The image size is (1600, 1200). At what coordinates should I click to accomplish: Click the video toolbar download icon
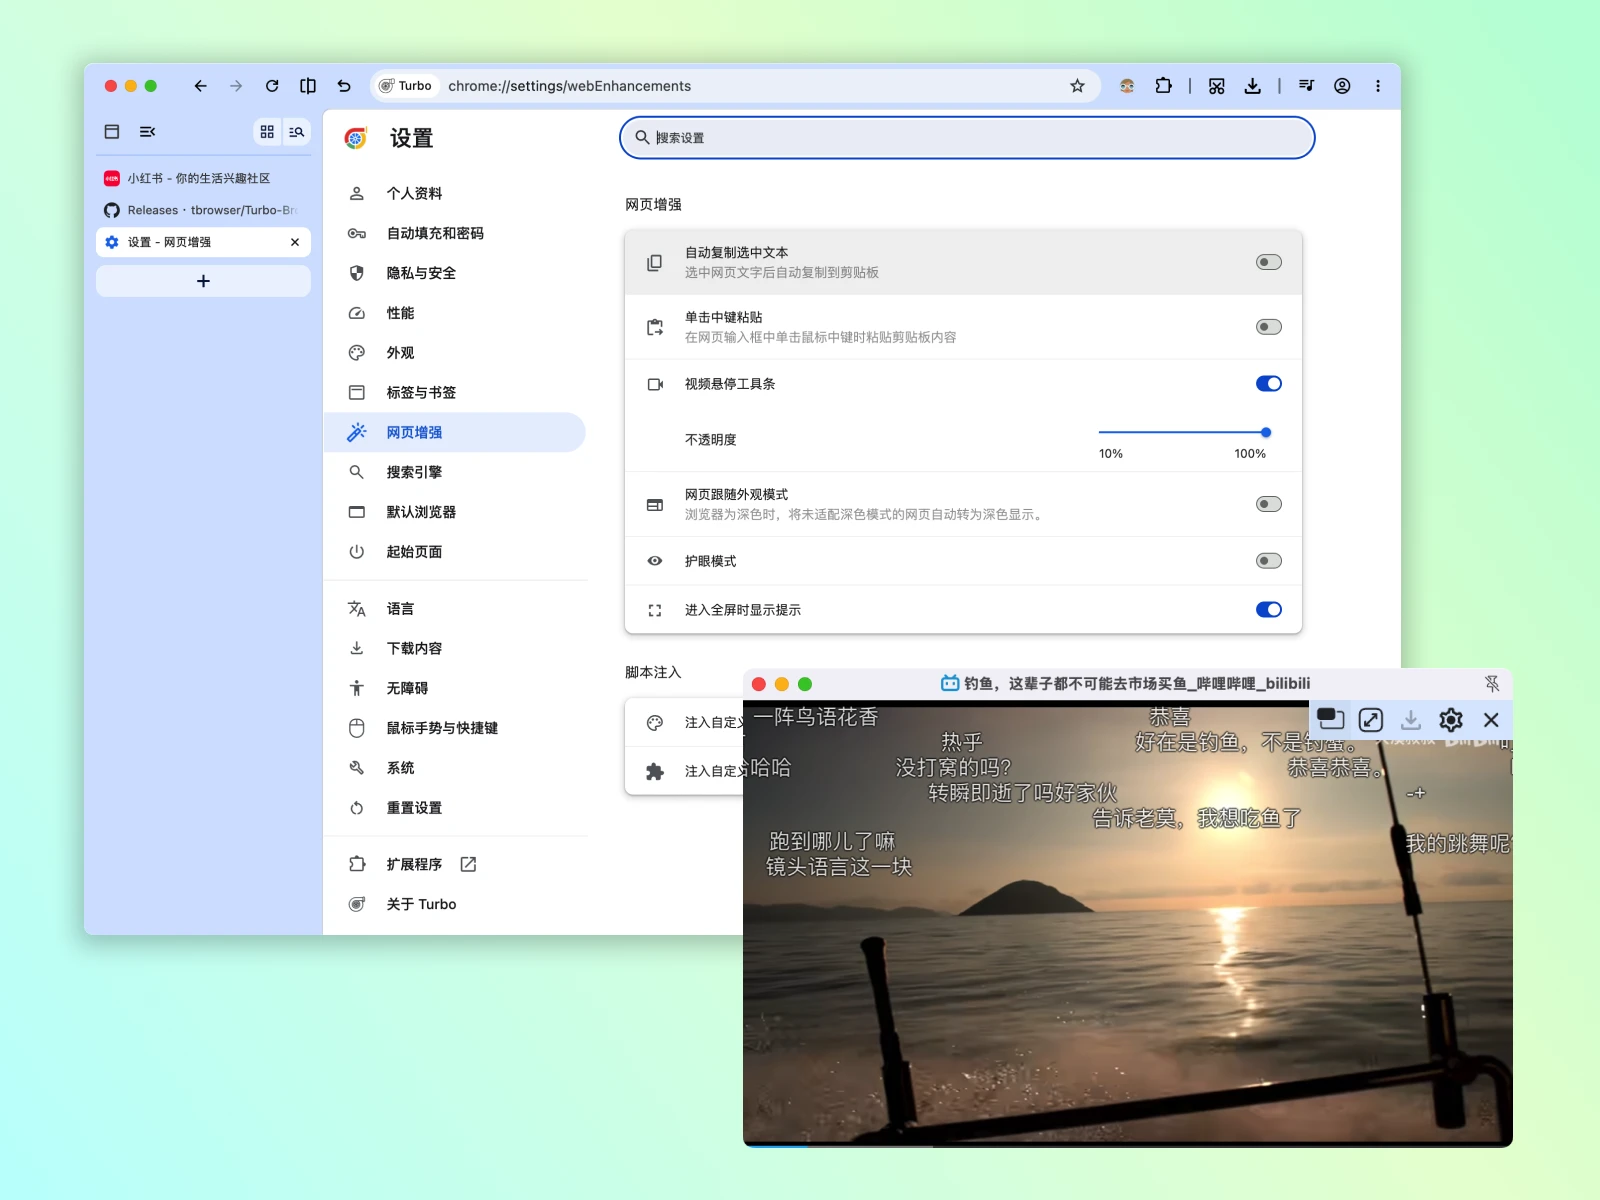coord(1411,719)
